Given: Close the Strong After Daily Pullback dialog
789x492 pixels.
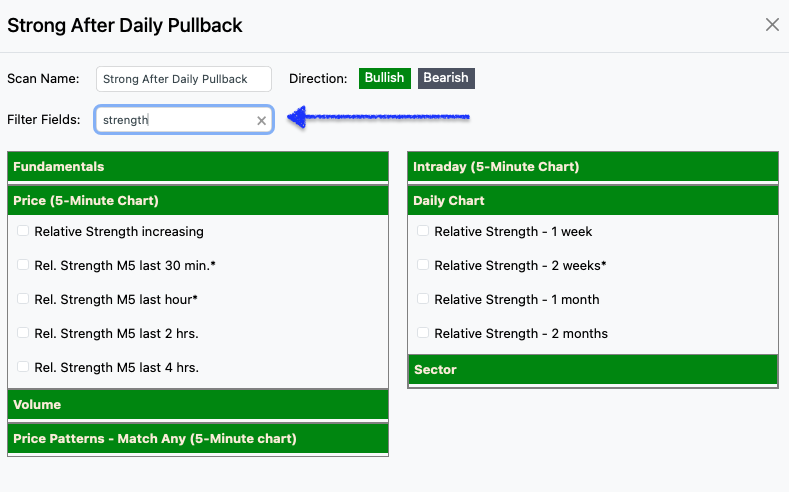Looking at the screenshot, I should click(772, 25).
